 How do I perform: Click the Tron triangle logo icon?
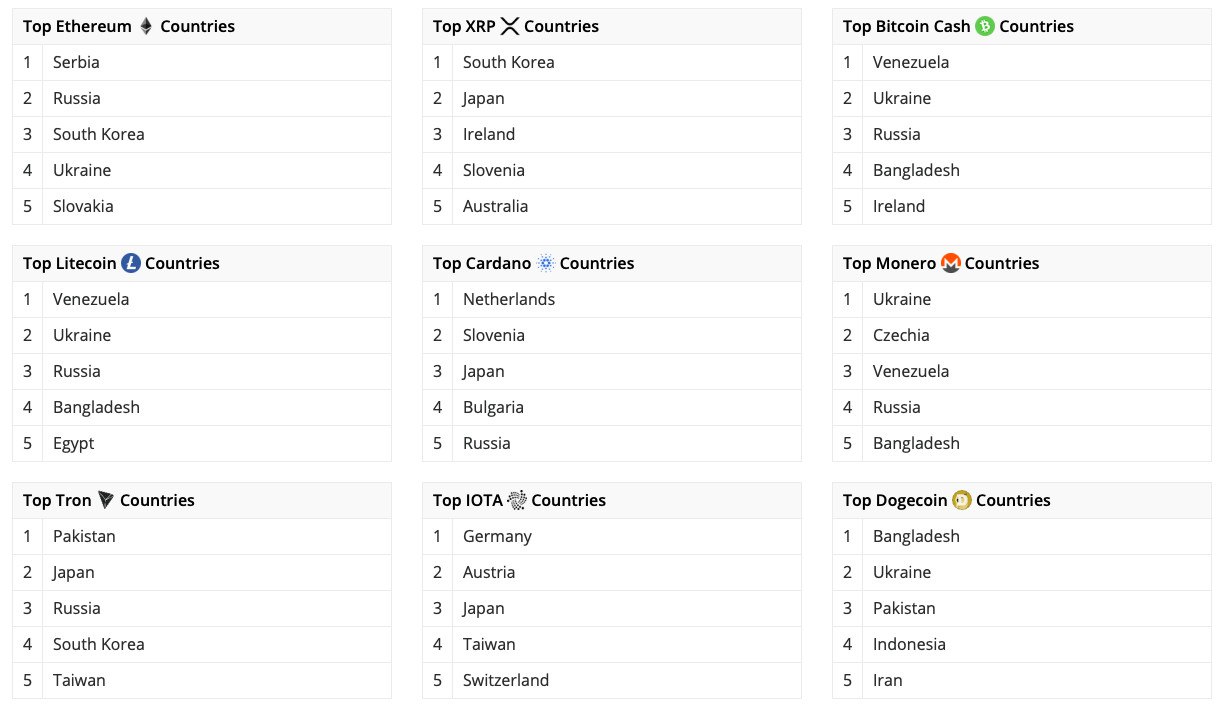[x=106, y=500]
